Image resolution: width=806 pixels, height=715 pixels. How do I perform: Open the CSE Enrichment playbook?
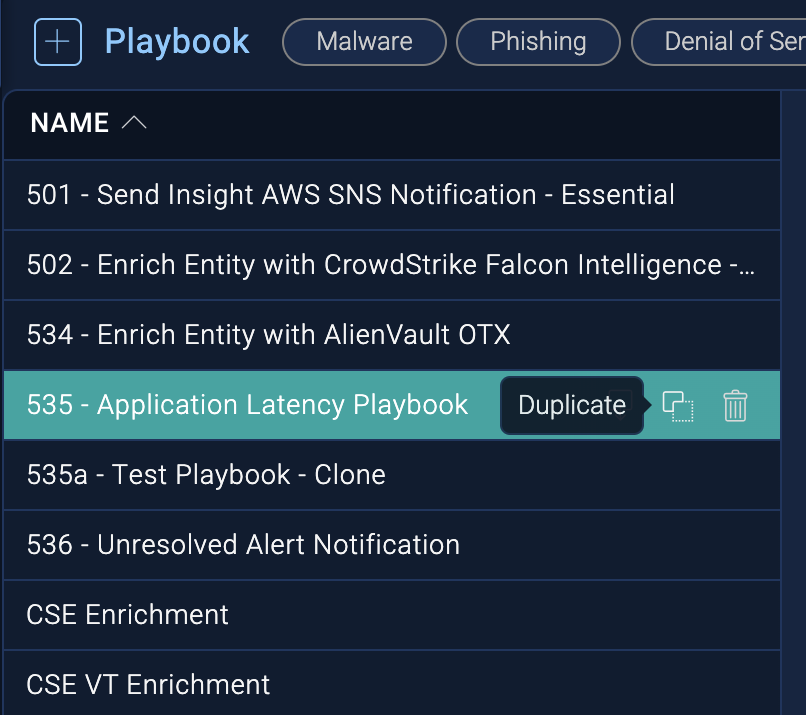tap(128, 615)
